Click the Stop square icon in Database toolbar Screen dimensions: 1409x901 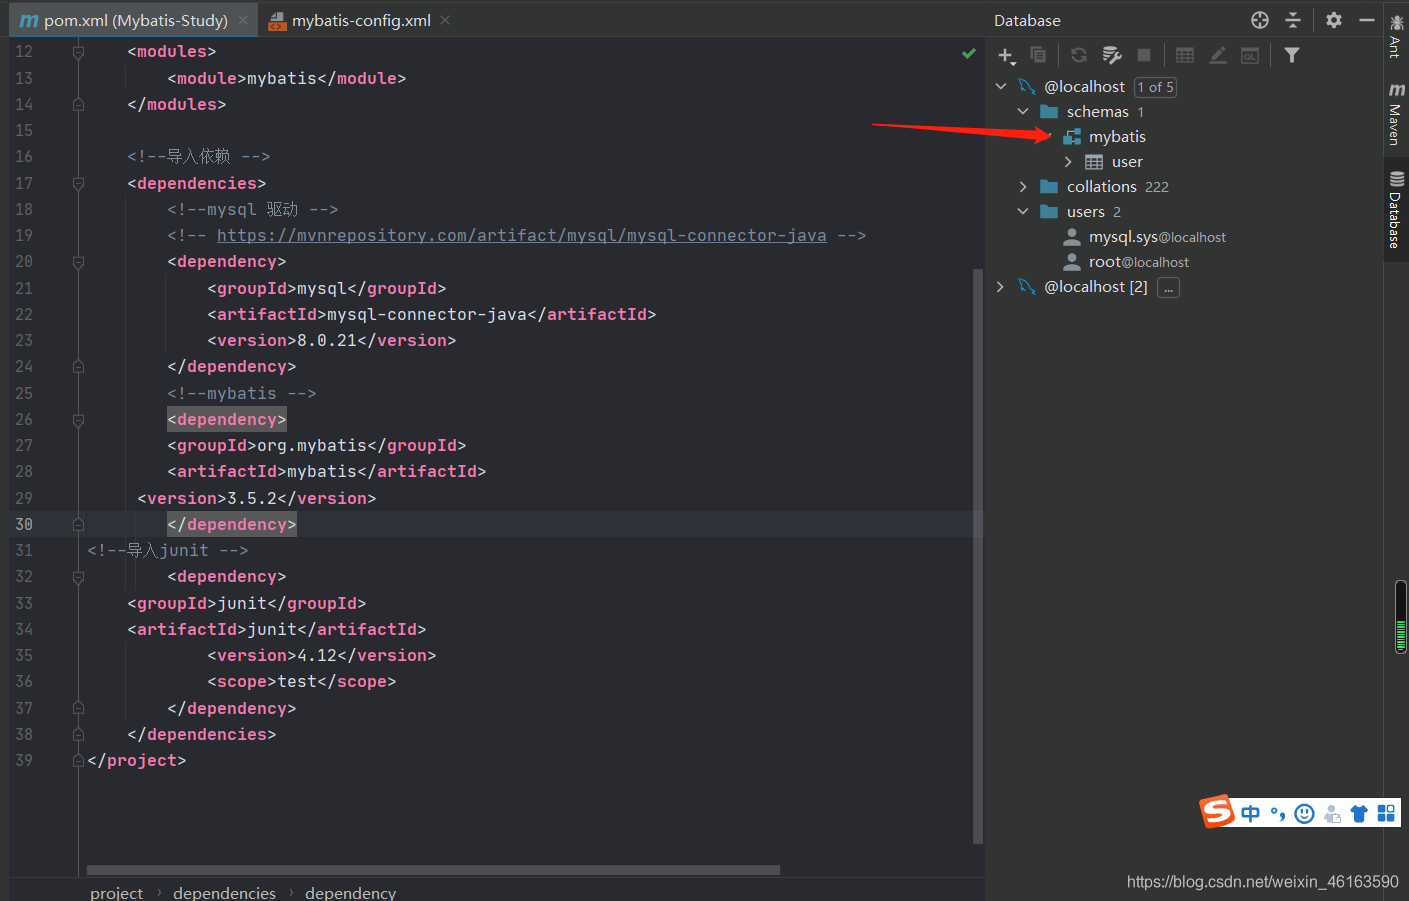[1144, 55]
